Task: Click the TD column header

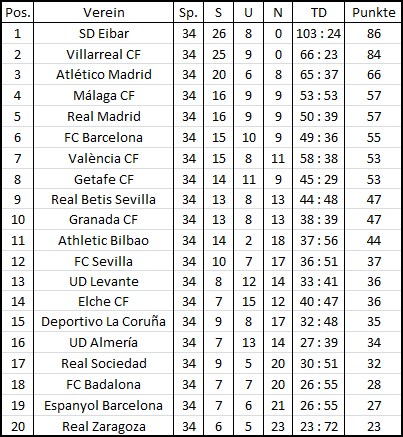Action: coord(319,13)
